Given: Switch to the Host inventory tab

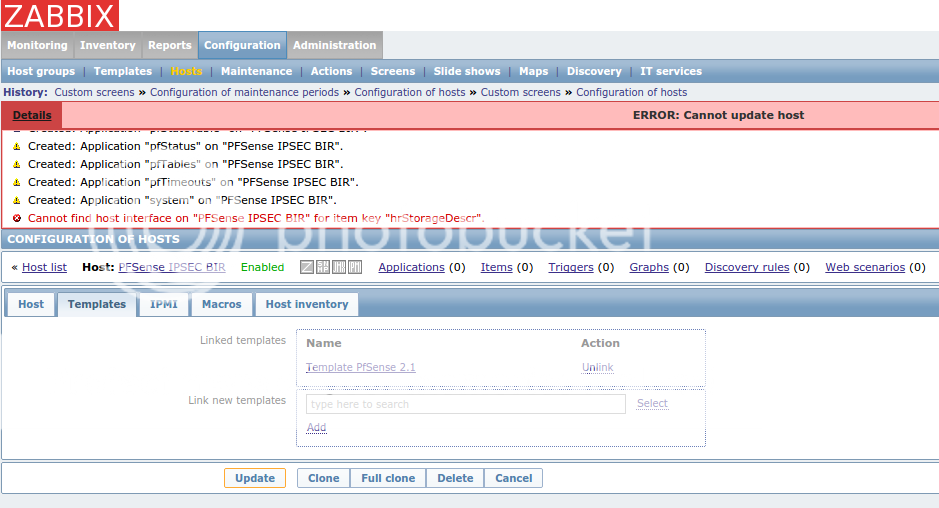Looking at the screenshot, I should (x=306, y=304).
